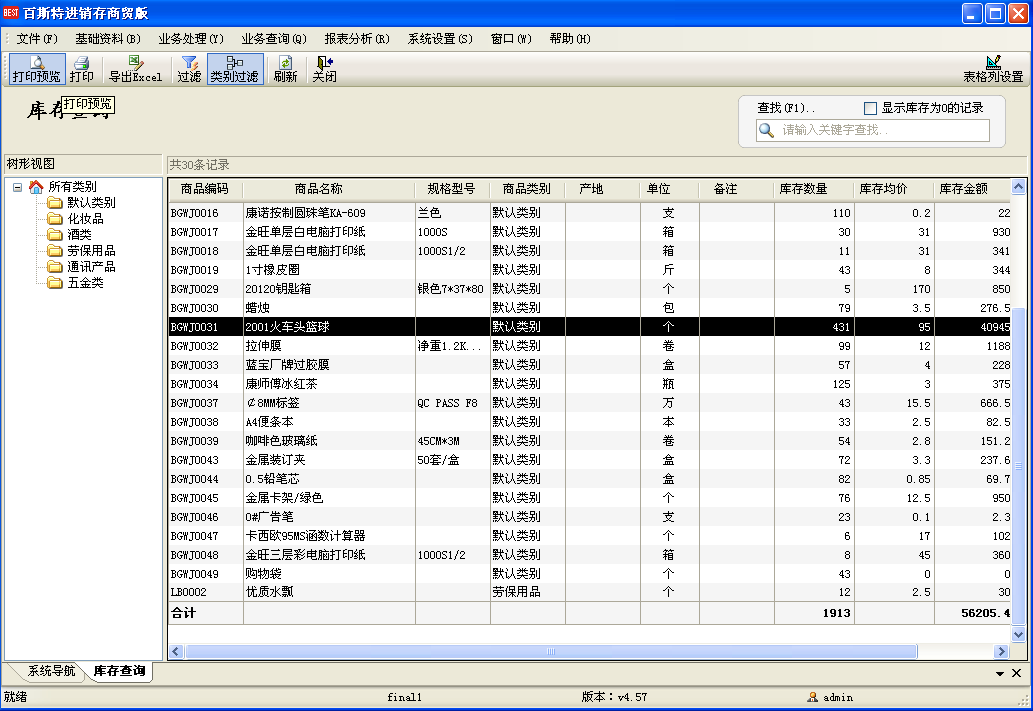Screen dimensions: 1033x711
Task: Switch to the 系统导航 tab
Action: (x=50, y=672)
